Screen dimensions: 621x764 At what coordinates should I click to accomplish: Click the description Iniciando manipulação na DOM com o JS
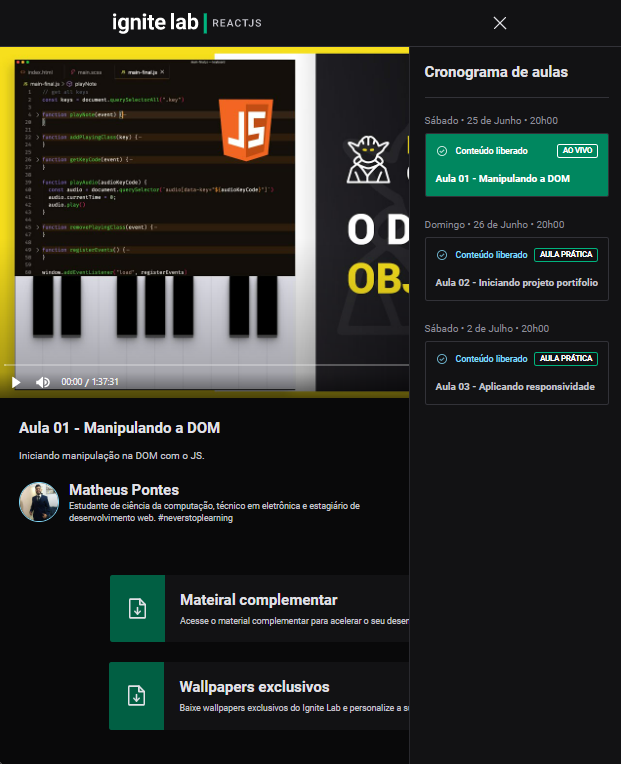(112, 456)
